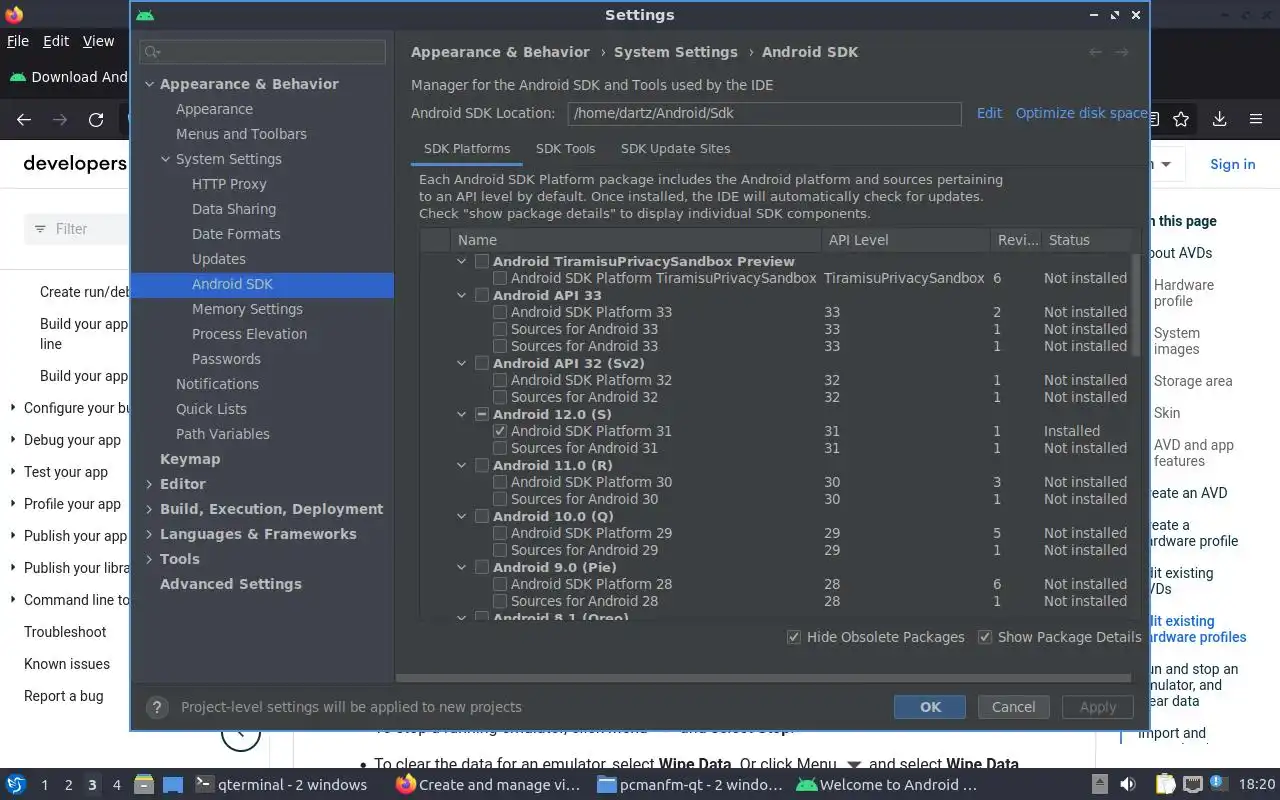Uncheck Android SDK Platform 31
This screenshot has height=800, width=1280.
click(500, 431)
